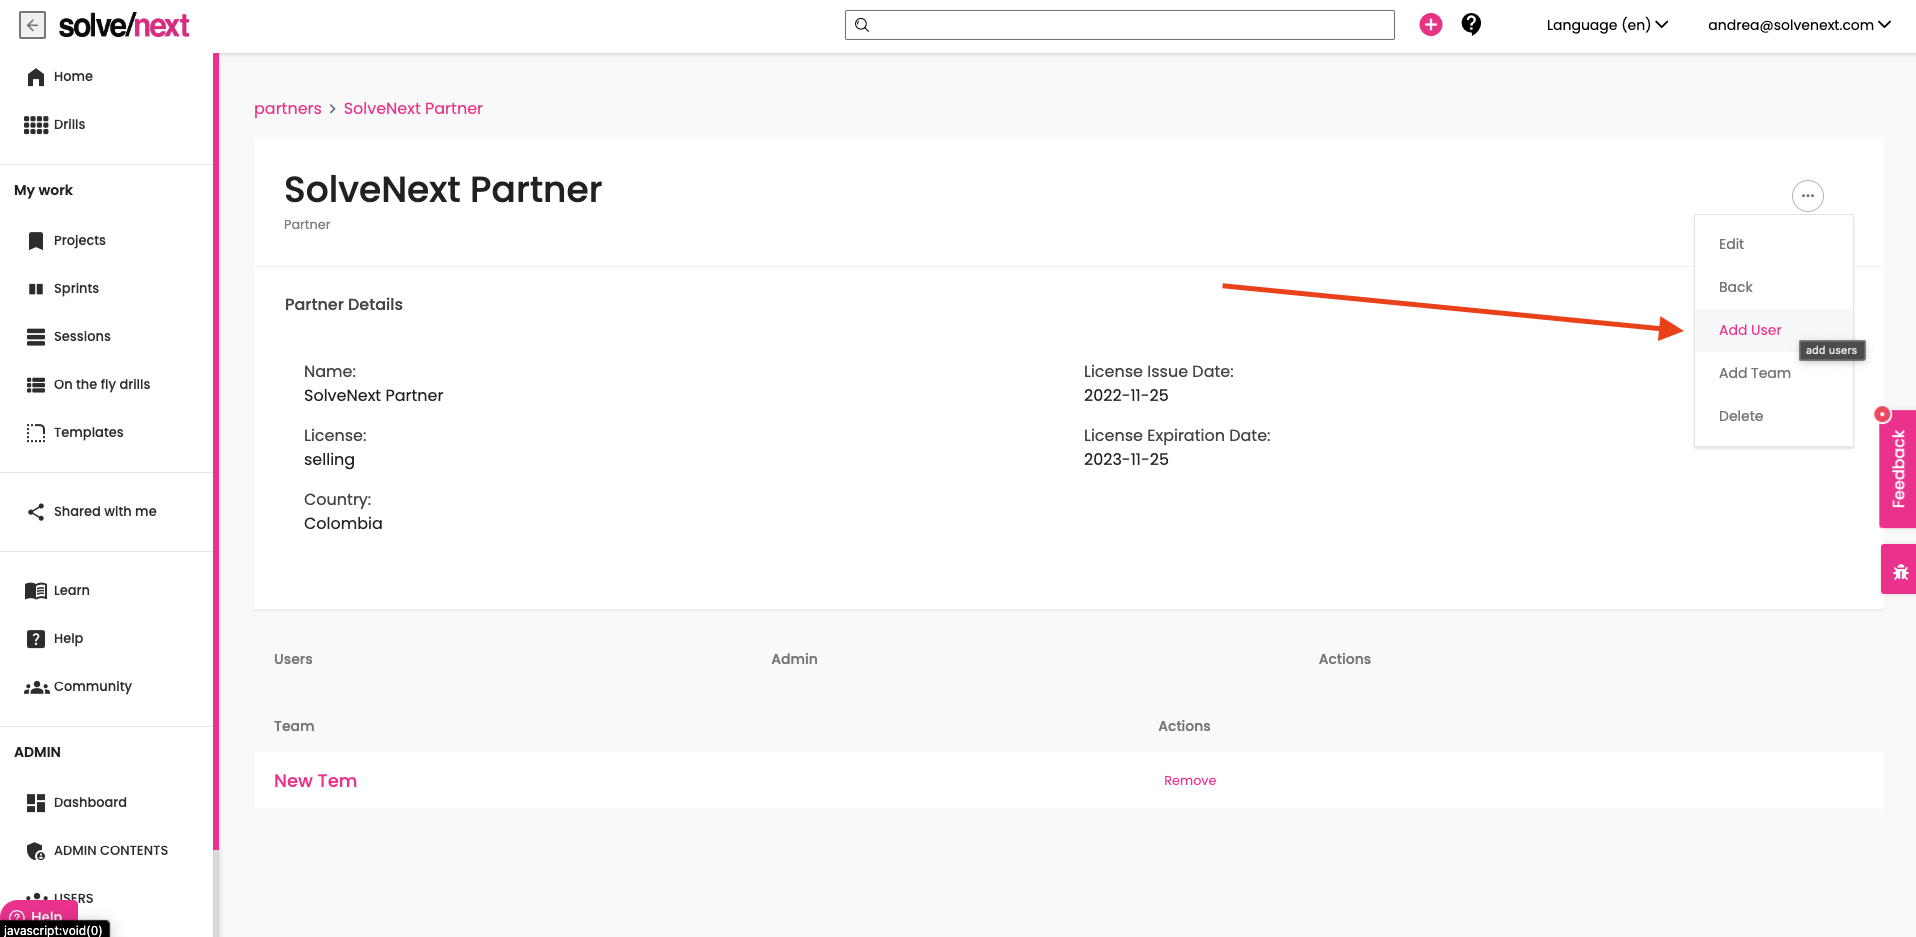Click the Shared with me share icon
The image size is (1916, 937).
[x=36, y=512]
